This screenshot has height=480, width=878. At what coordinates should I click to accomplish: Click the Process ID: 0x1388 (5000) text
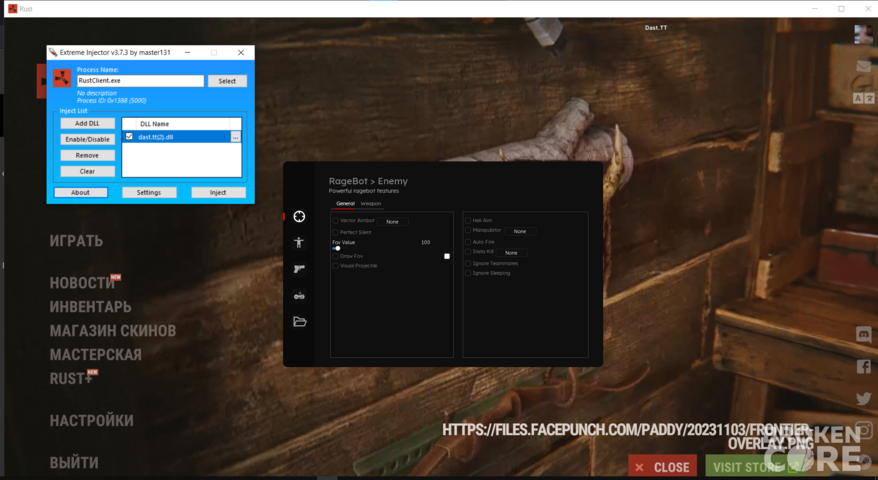111,101
